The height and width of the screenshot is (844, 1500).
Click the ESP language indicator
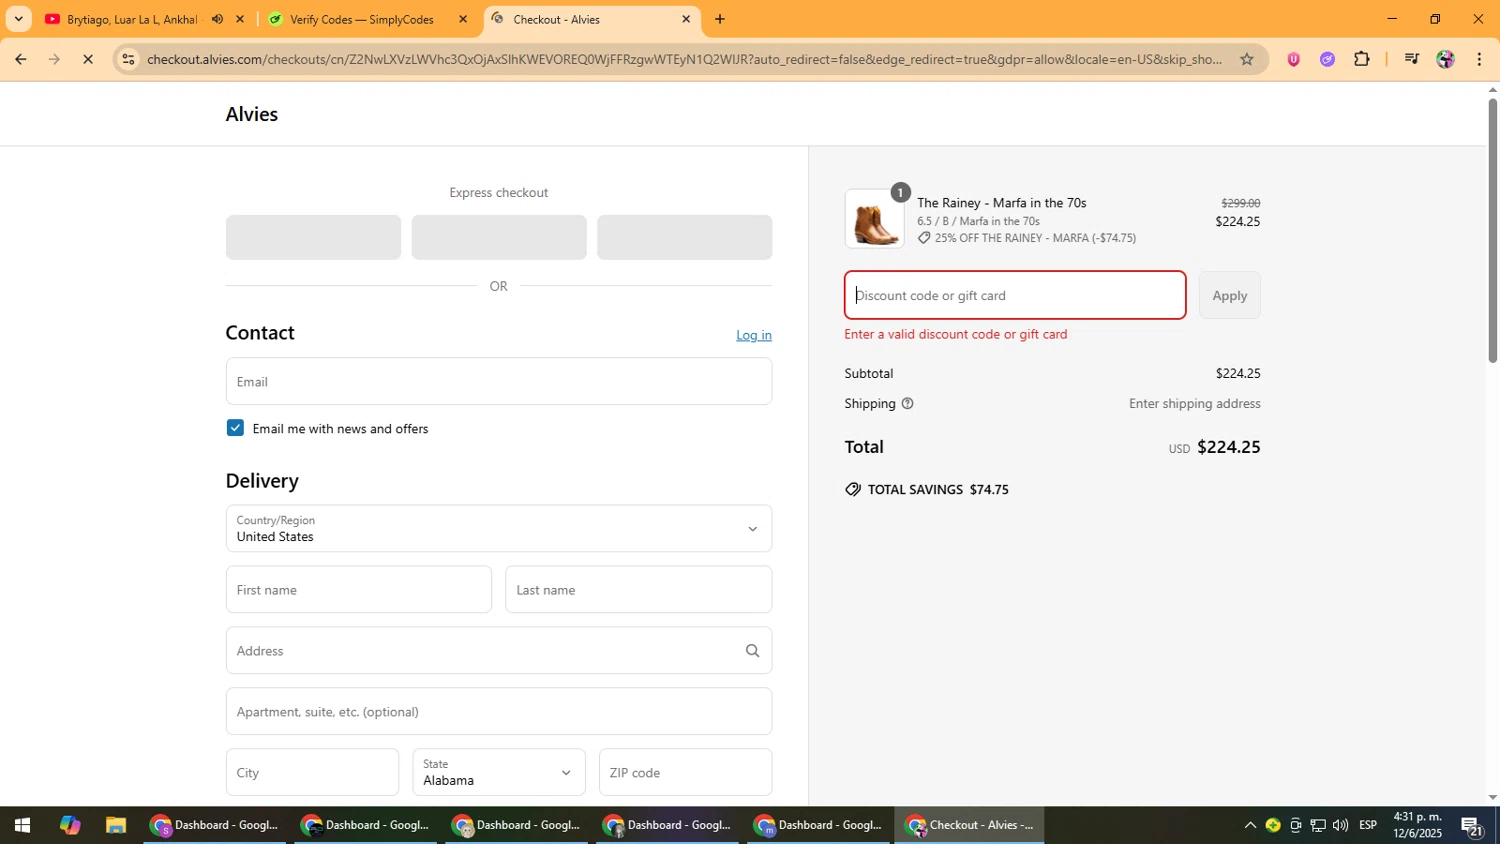(1368, 825)
